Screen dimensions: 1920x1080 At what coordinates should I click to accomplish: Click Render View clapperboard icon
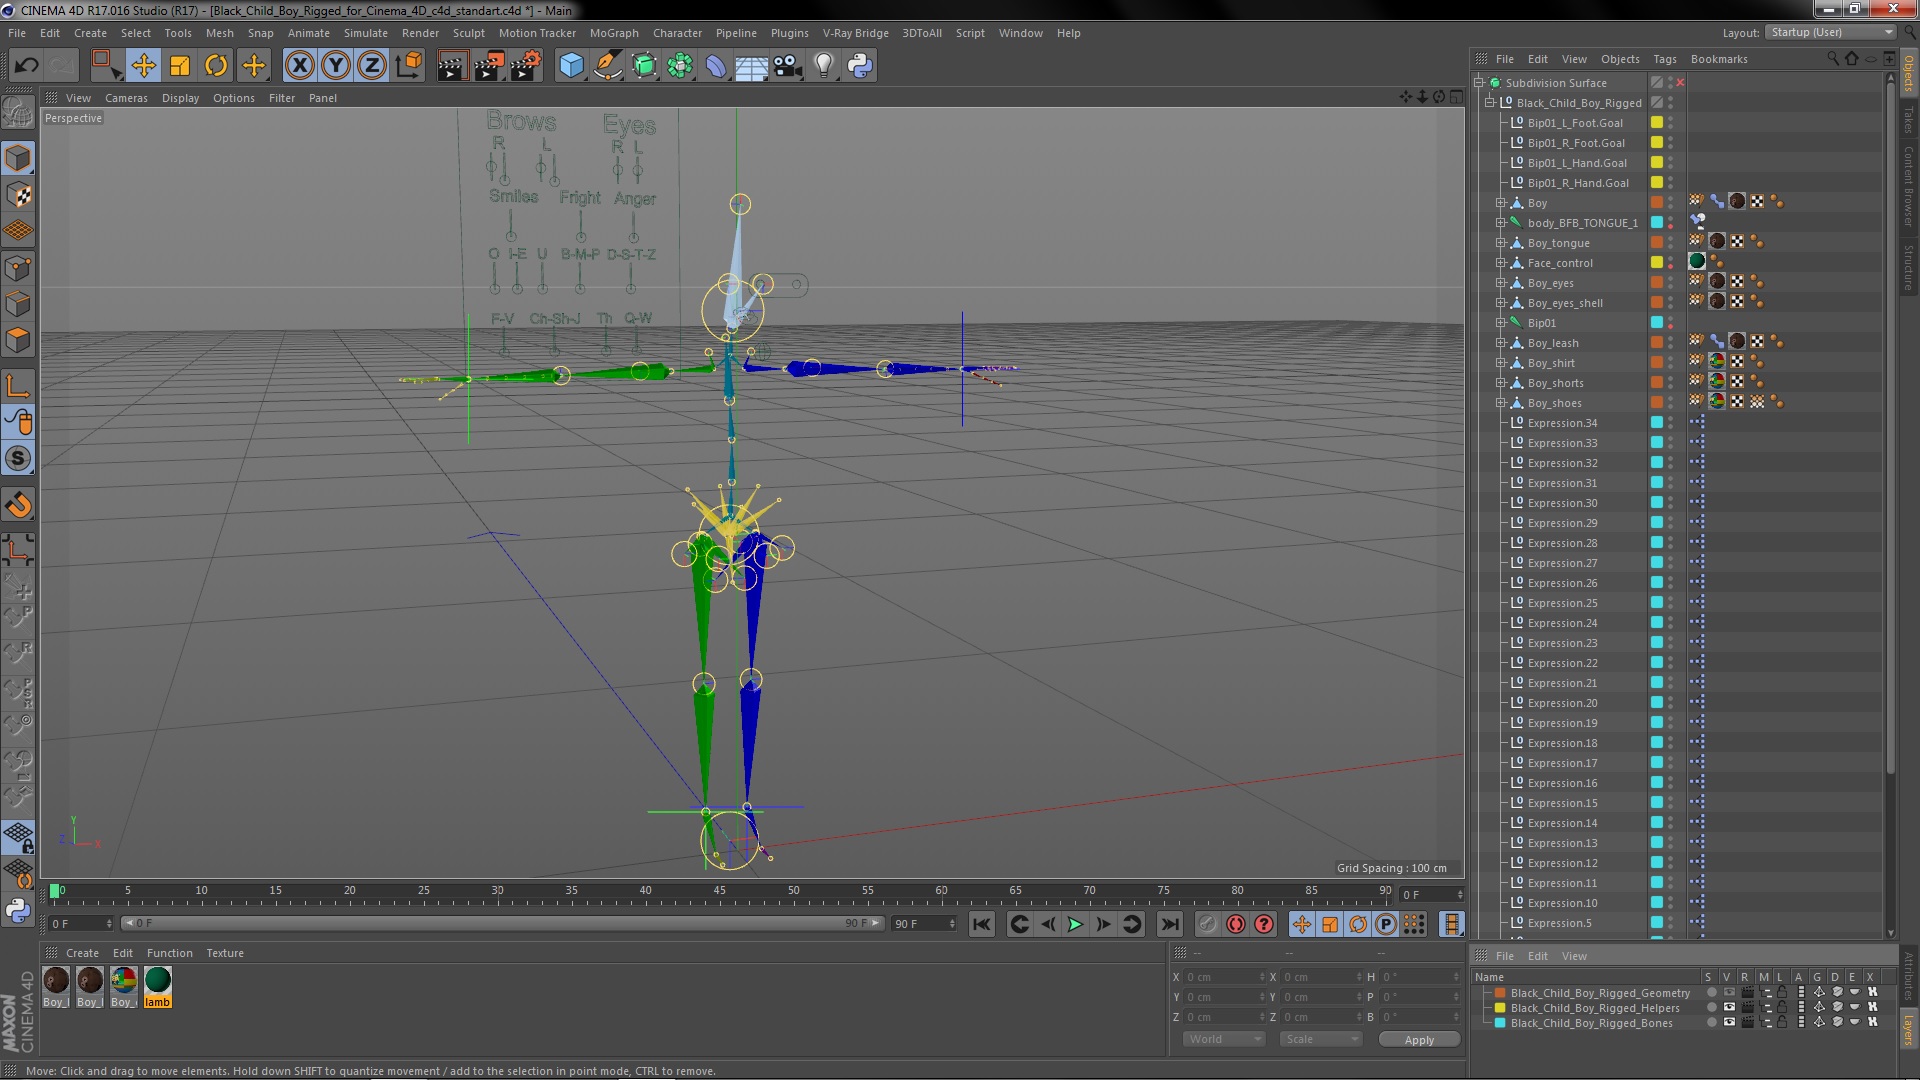[451, 66]
